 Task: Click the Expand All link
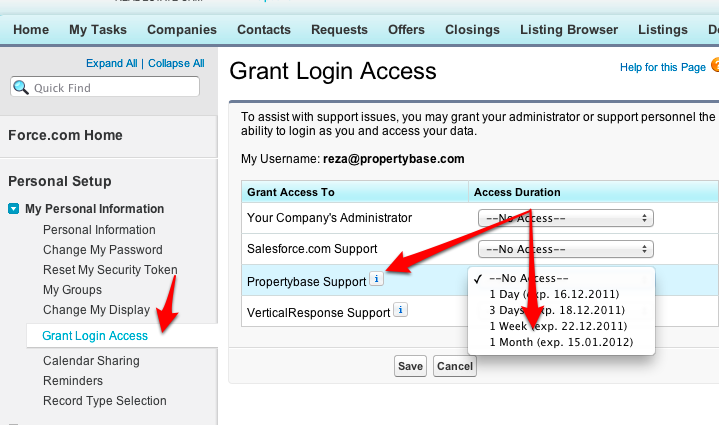coord(111,63)
